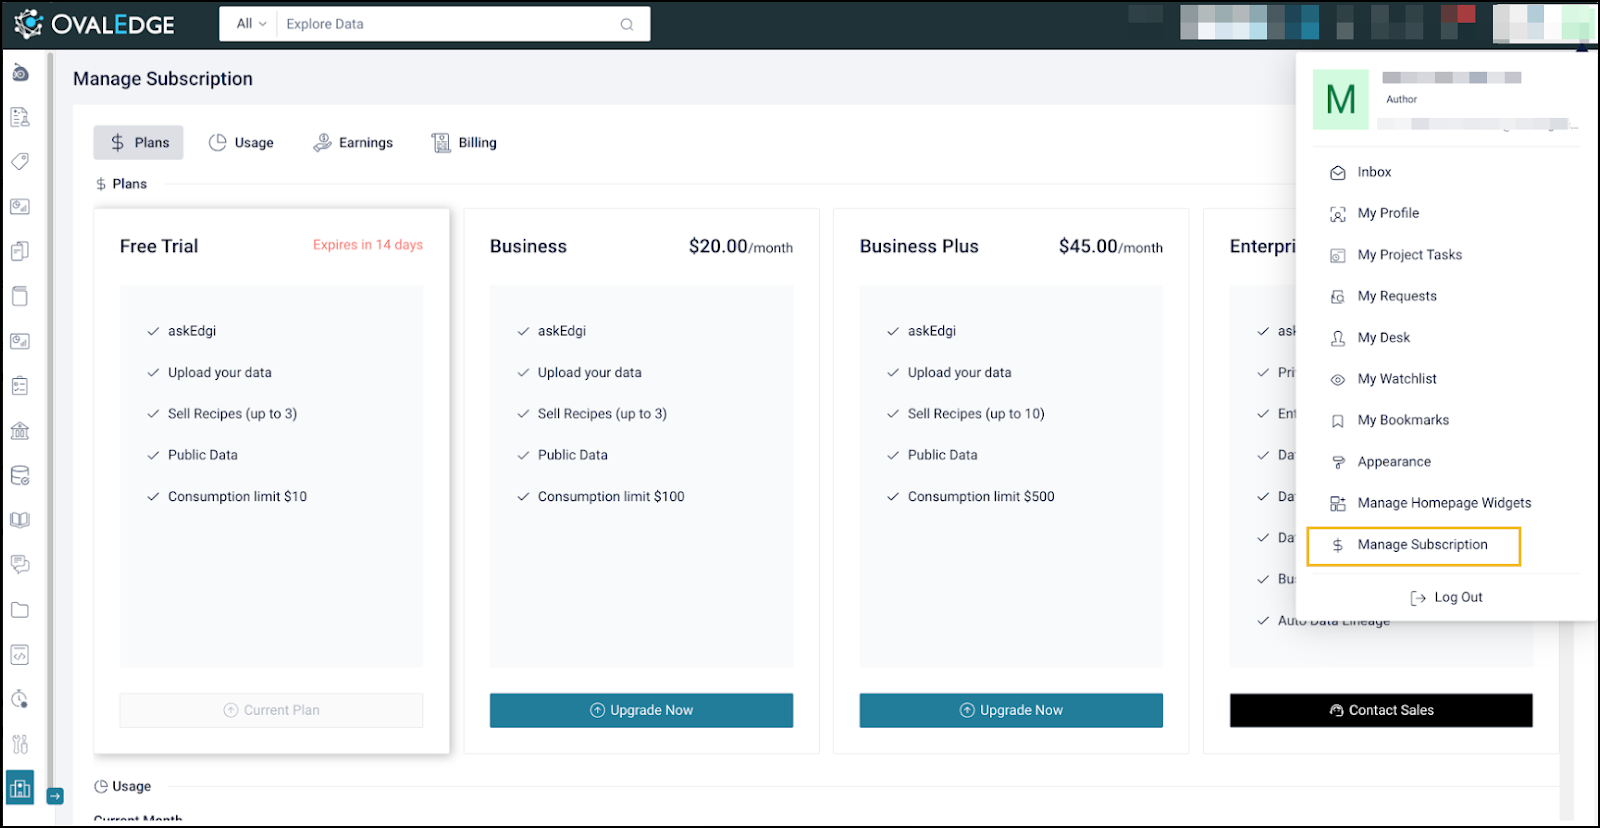
Task: Click the highlighted dashboard icon at sidebar bottom
Action: pyautogui.click(x=20, y=788)
